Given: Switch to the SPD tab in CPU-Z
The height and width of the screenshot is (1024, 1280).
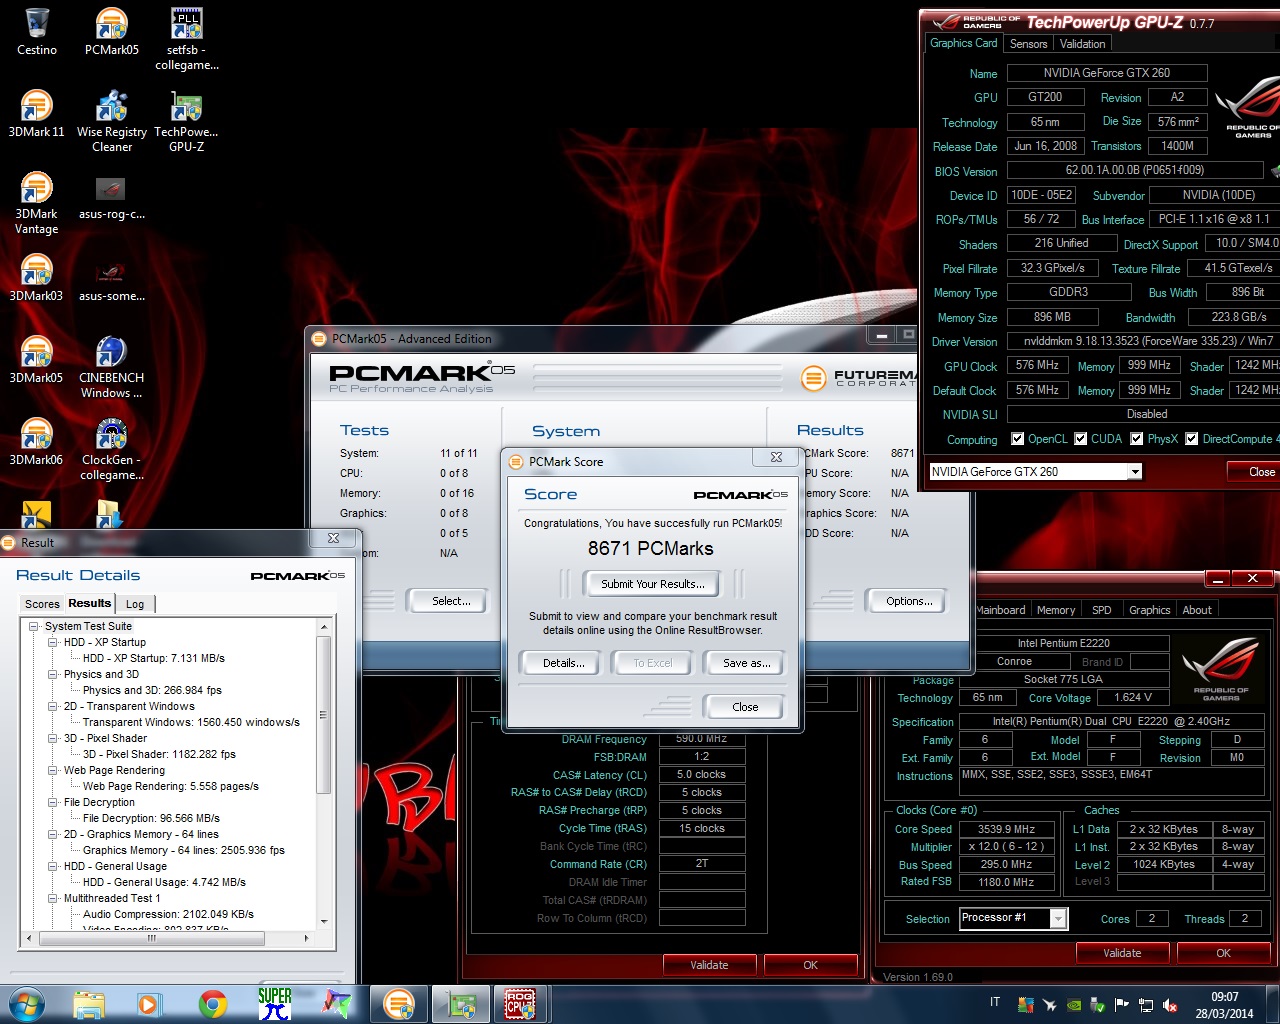Looking at the screenshot, I should (x=1101, y=610).
